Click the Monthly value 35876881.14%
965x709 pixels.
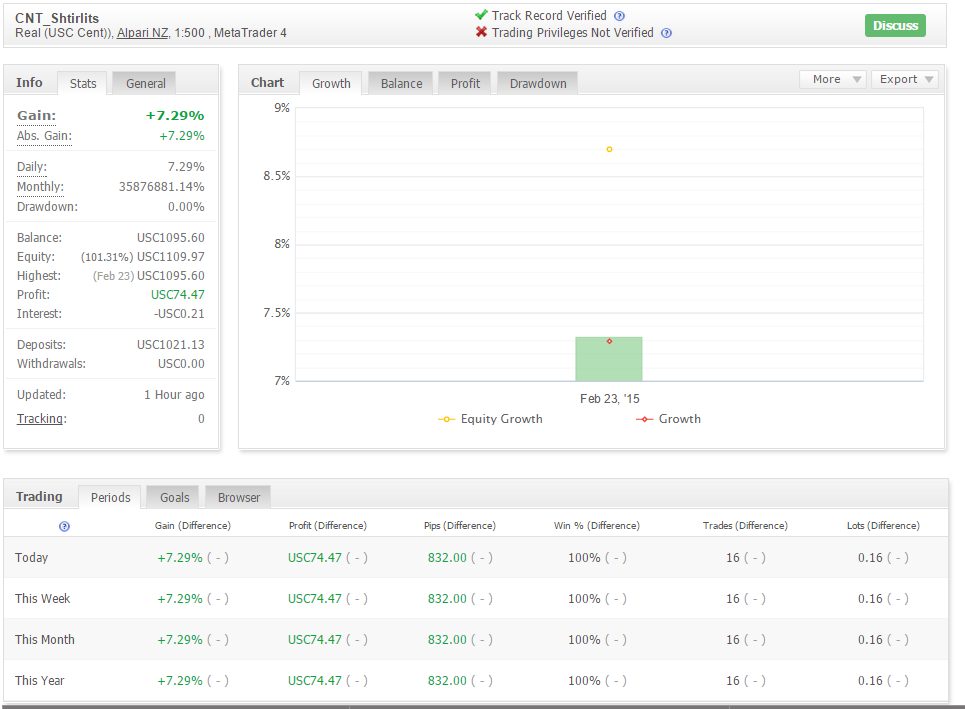(161, 187)
